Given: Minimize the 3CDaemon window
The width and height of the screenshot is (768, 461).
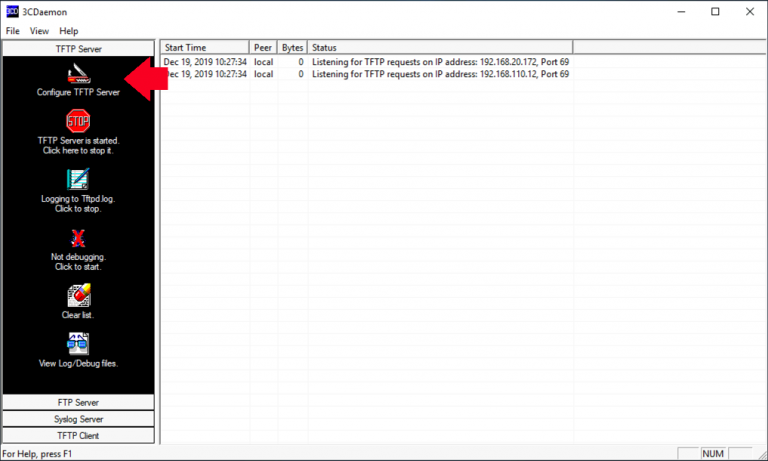Looking at the screenshot, I should click(x=681, y=11).
